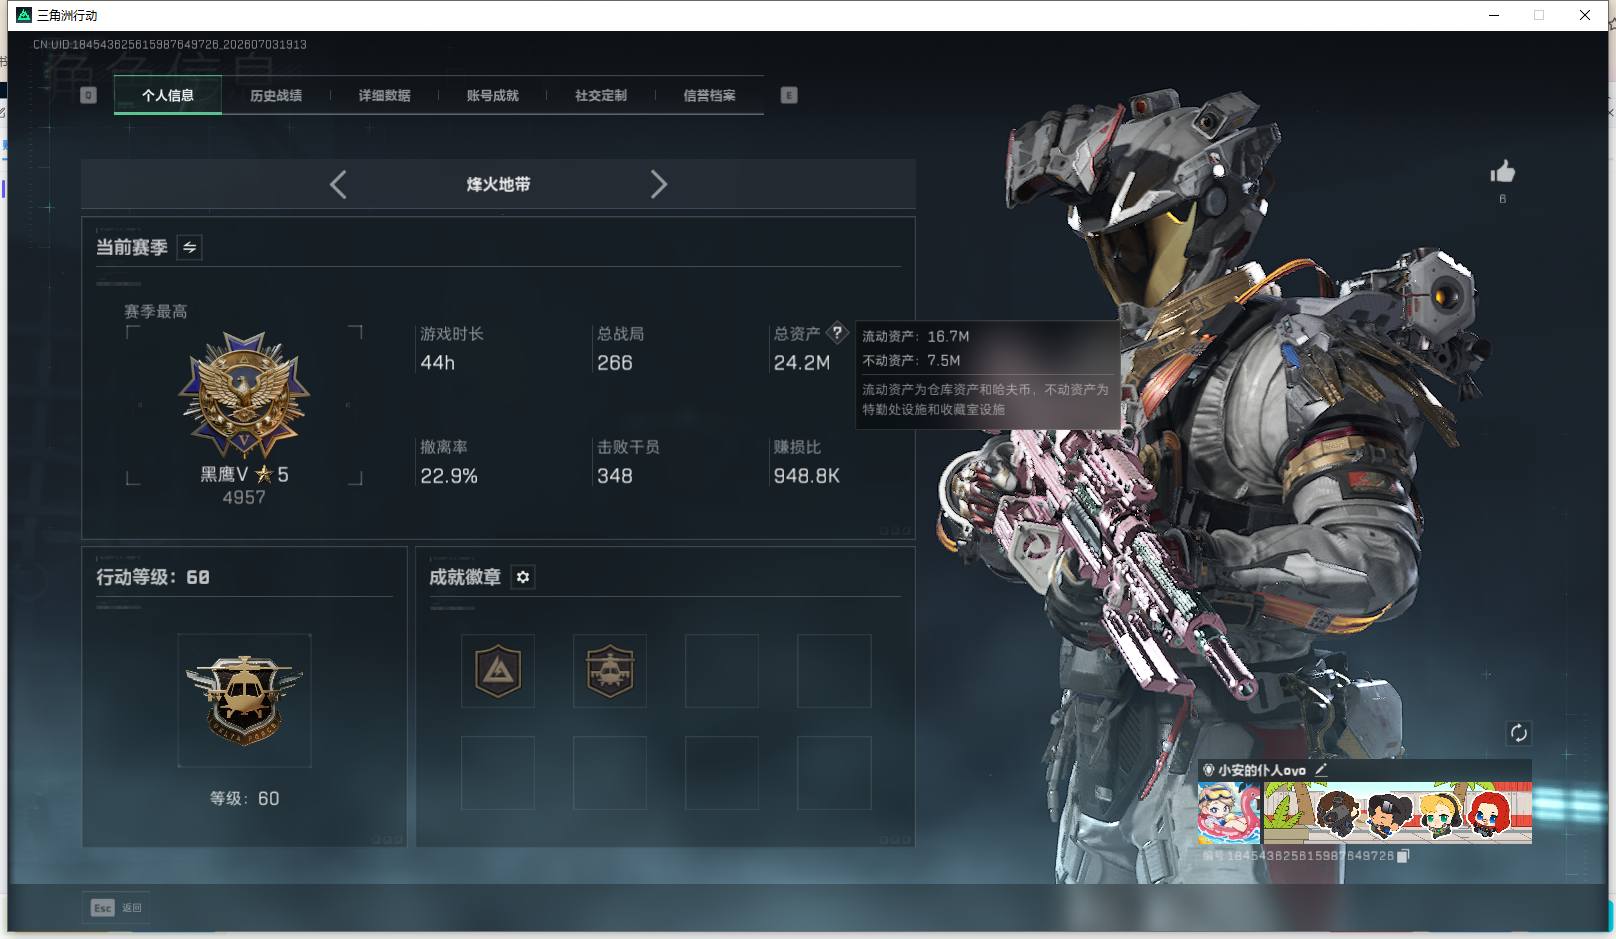Click the third empty badge slot, top row

point(722,671)
